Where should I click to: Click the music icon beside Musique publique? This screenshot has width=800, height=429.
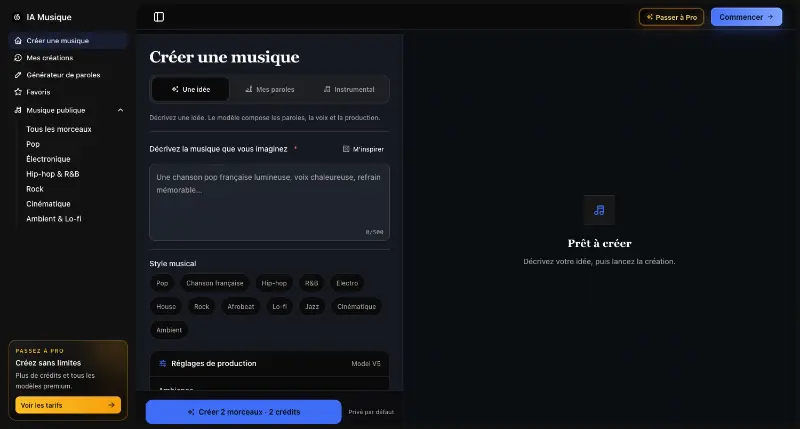click(x=18, y=110)
